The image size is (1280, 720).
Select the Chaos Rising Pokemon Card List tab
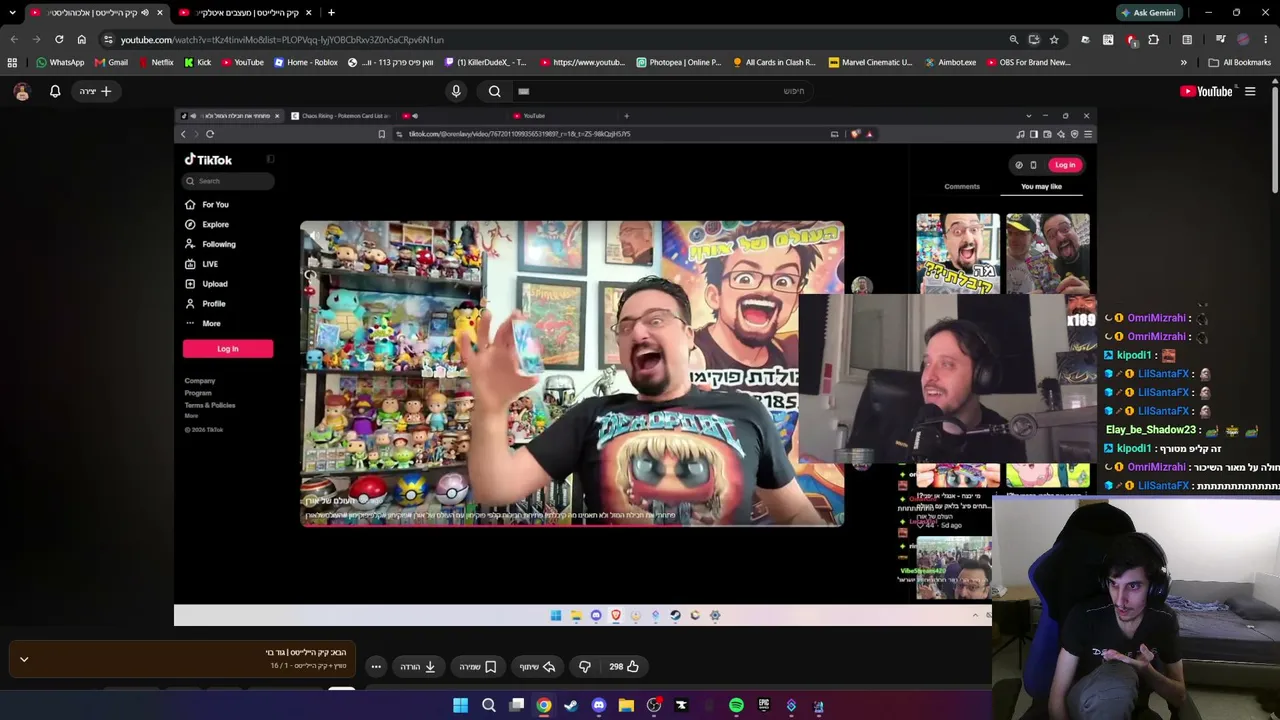tap(340, 116)
